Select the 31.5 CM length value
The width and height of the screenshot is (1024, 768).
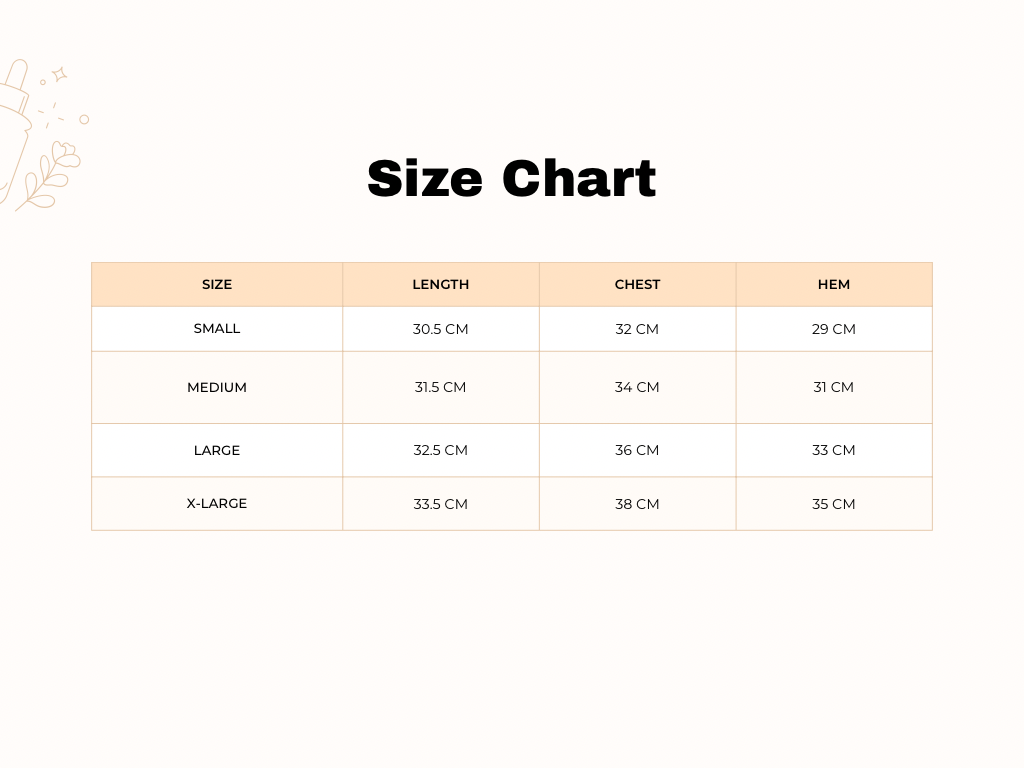(x=440, y=387)
